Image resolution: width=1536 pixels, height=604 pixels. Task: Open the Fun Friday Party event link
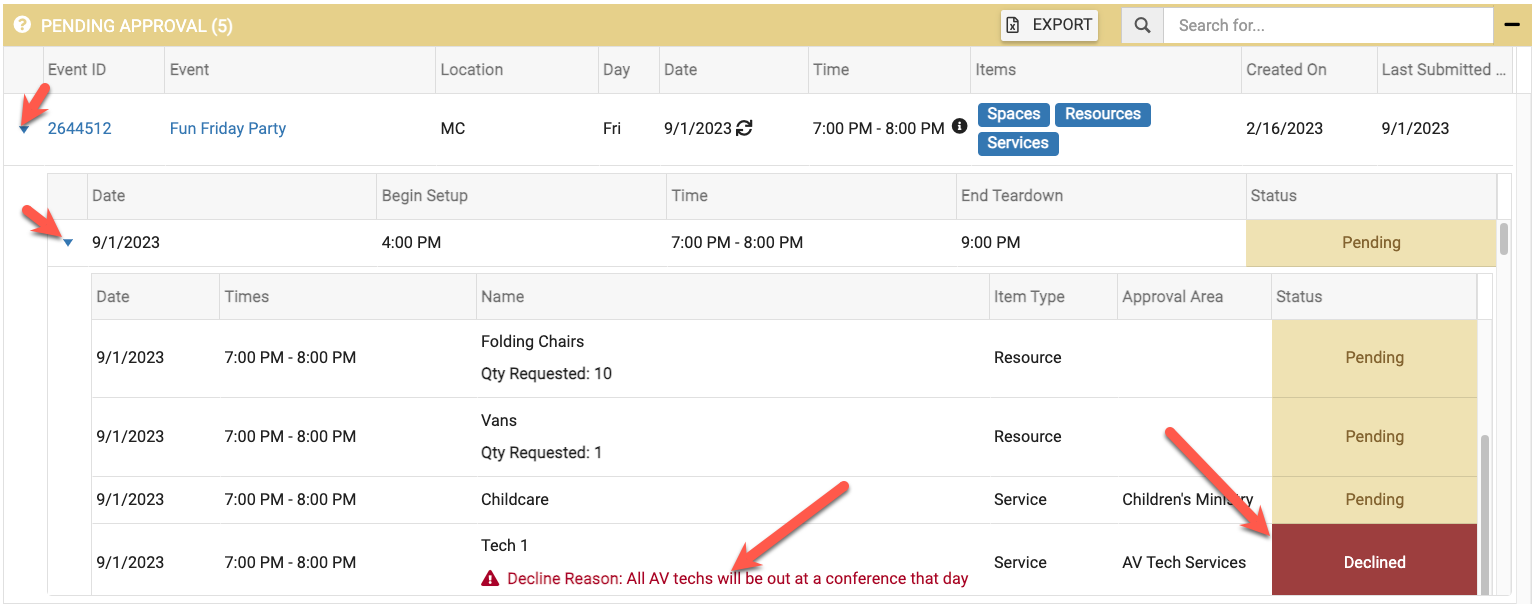(x=228, y=128)
